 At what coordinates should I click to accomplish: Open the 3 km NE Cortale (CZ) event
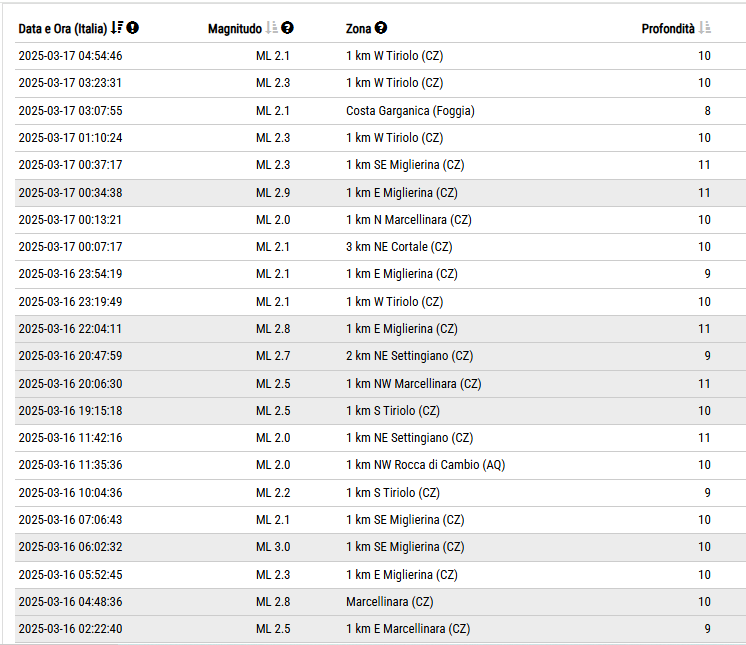coord(380,247)
